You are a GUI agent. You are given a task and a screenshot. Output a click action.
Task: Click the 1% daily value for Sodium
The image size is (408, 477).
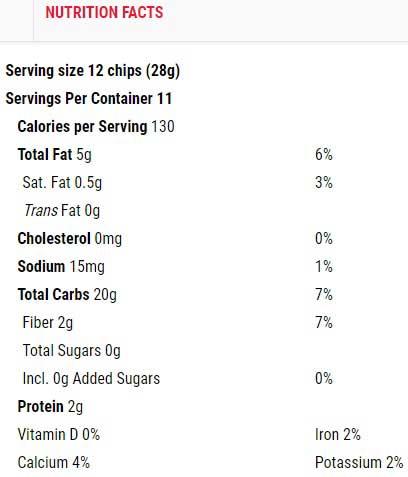(324, 267)
